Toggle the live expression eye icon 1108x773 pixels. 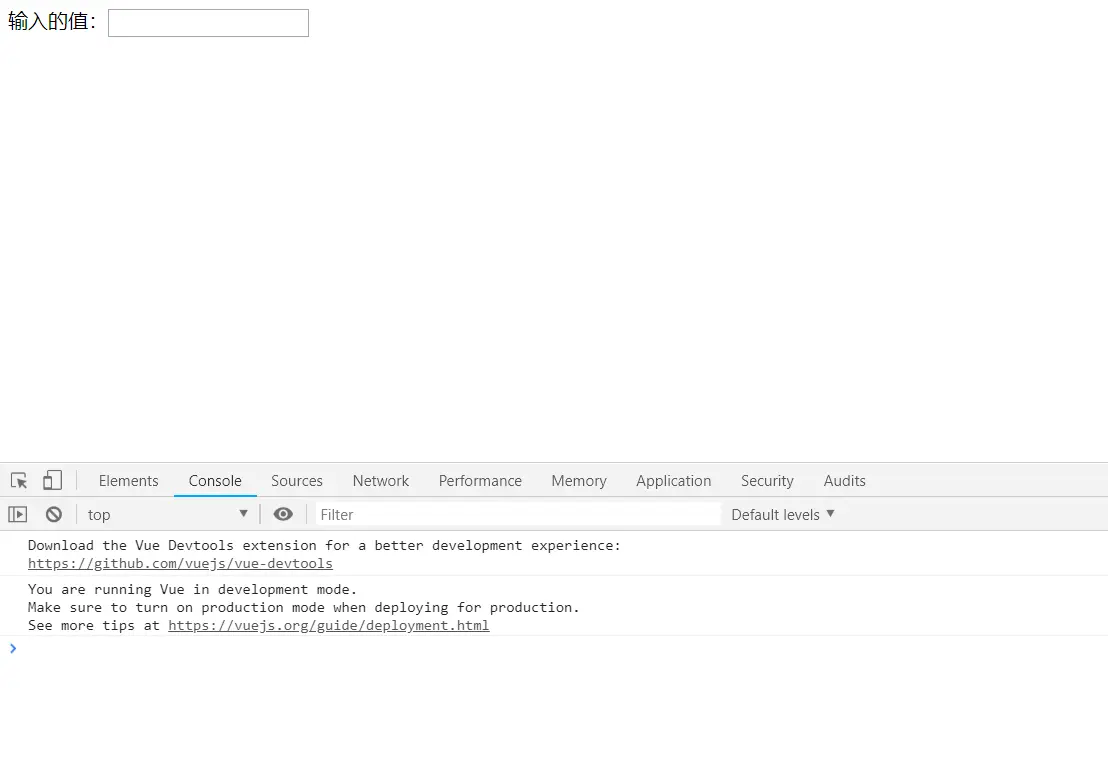(283, 514)
